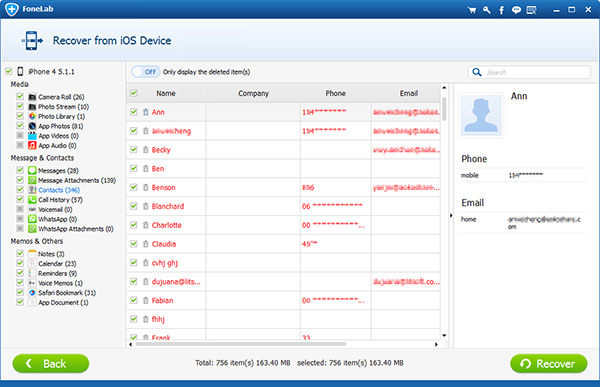Collapse the detail panel with side arrow
The image size is (600, 387).
click(x=451, y=216)
